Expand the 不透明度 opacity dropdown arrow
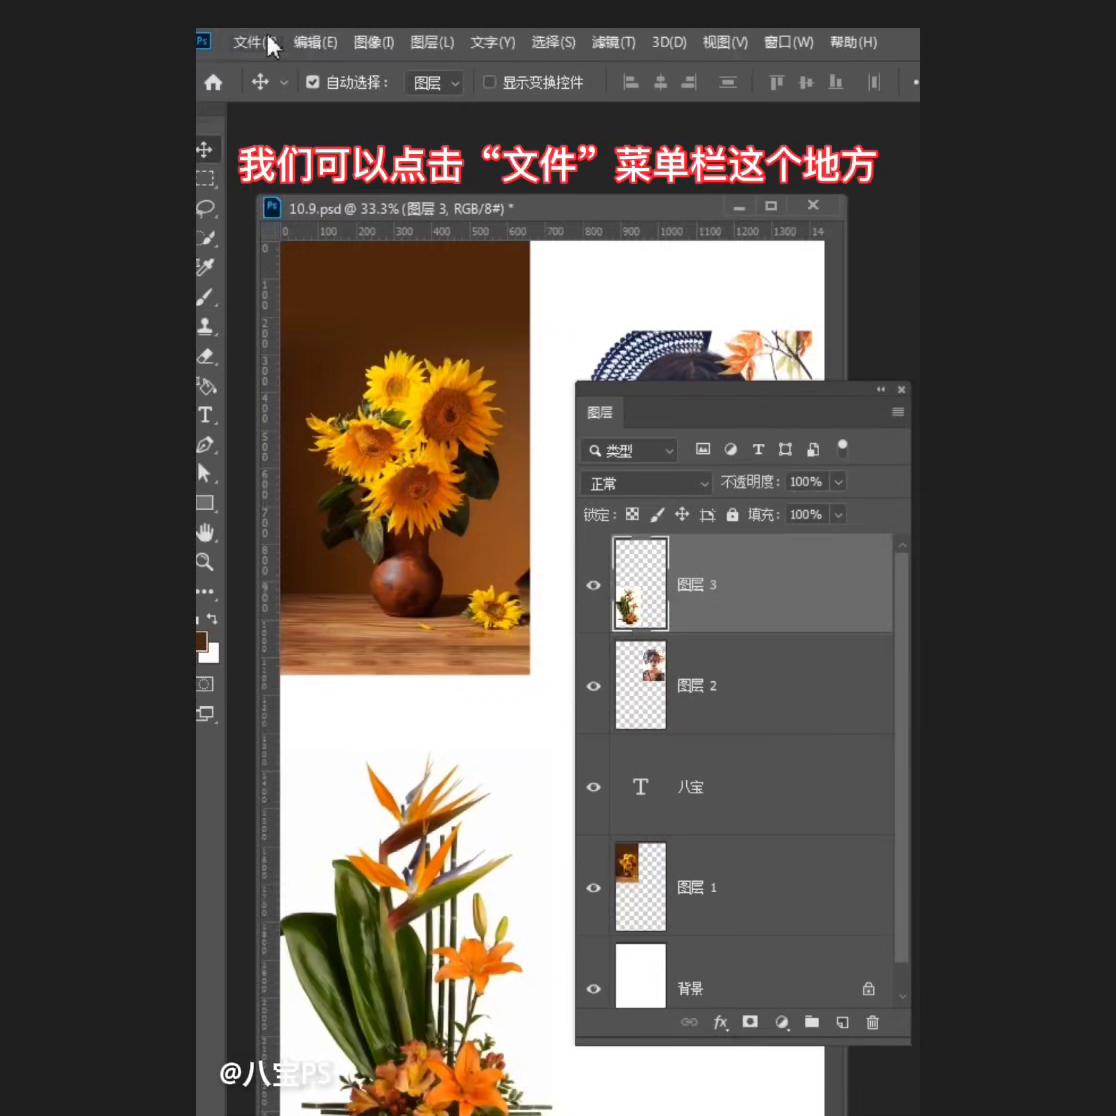The width and height of the screenshot is (1116, 1116). click(838, 482)
